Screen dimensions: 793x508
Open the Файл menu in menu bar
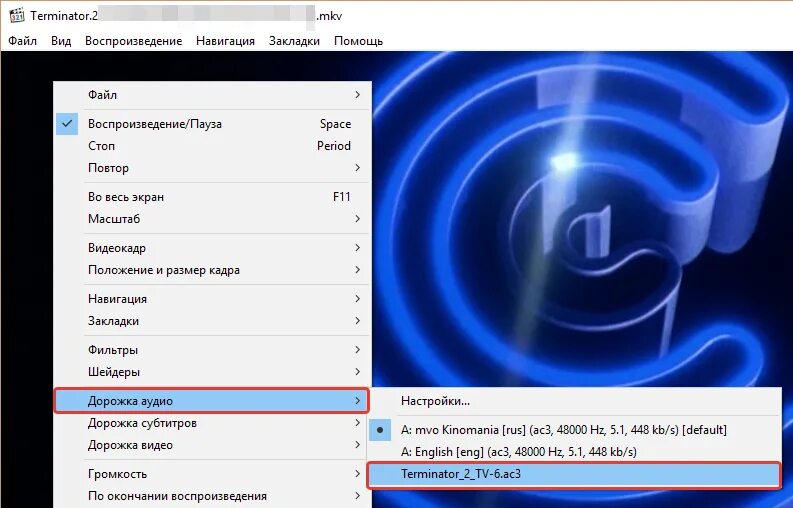tap(23, 41)
